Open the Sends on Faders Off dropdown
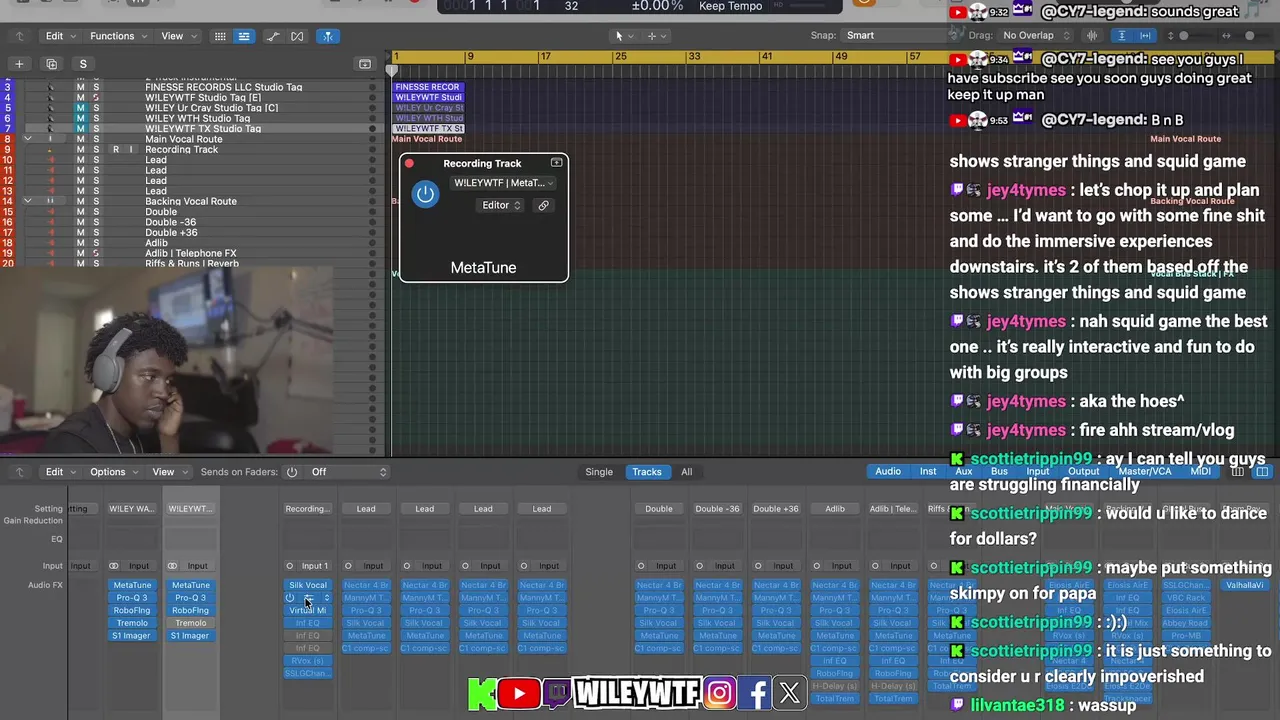1280x720 pixels. (348, 472)
